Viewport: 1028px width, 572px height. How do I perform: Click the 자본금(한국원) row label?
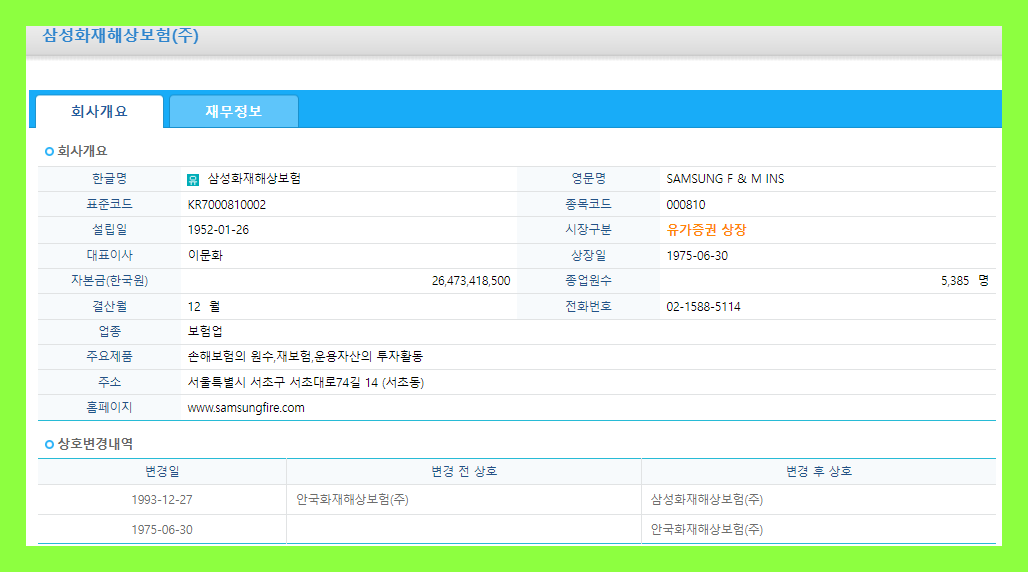pyautogui.click(x=109, y=281)
